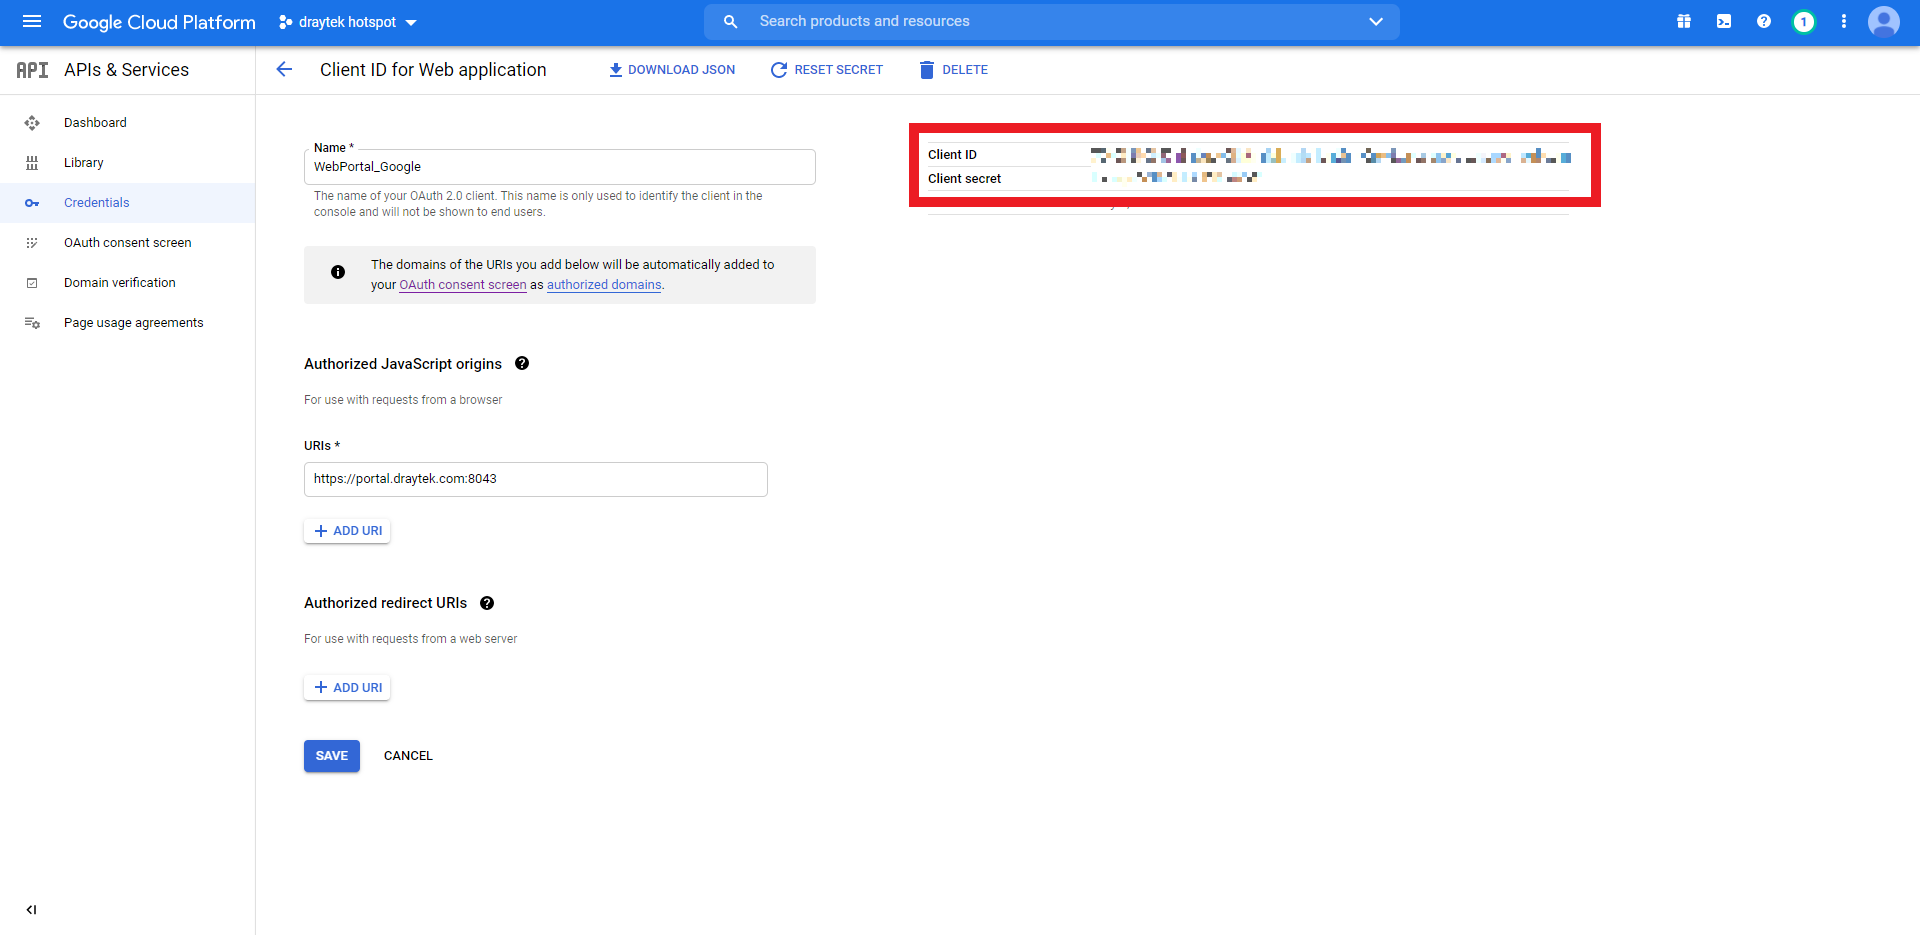Click the Client secret label
1920x935 pixels.
(964, 179)
